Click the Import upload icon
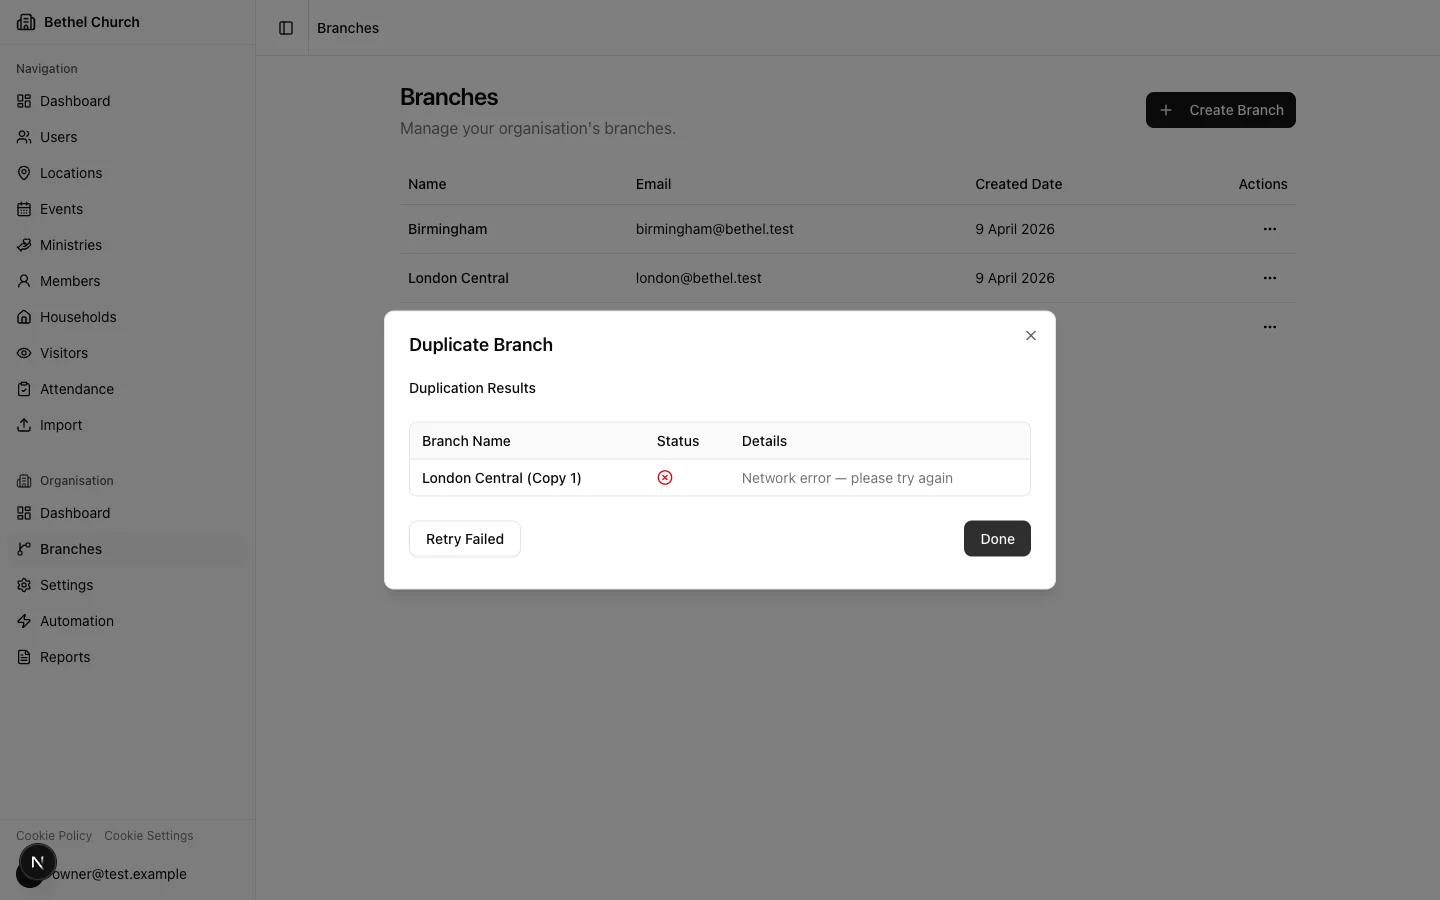Image resolution: width=1440 pixels, height=900 pixels. [x=24, y=425]
